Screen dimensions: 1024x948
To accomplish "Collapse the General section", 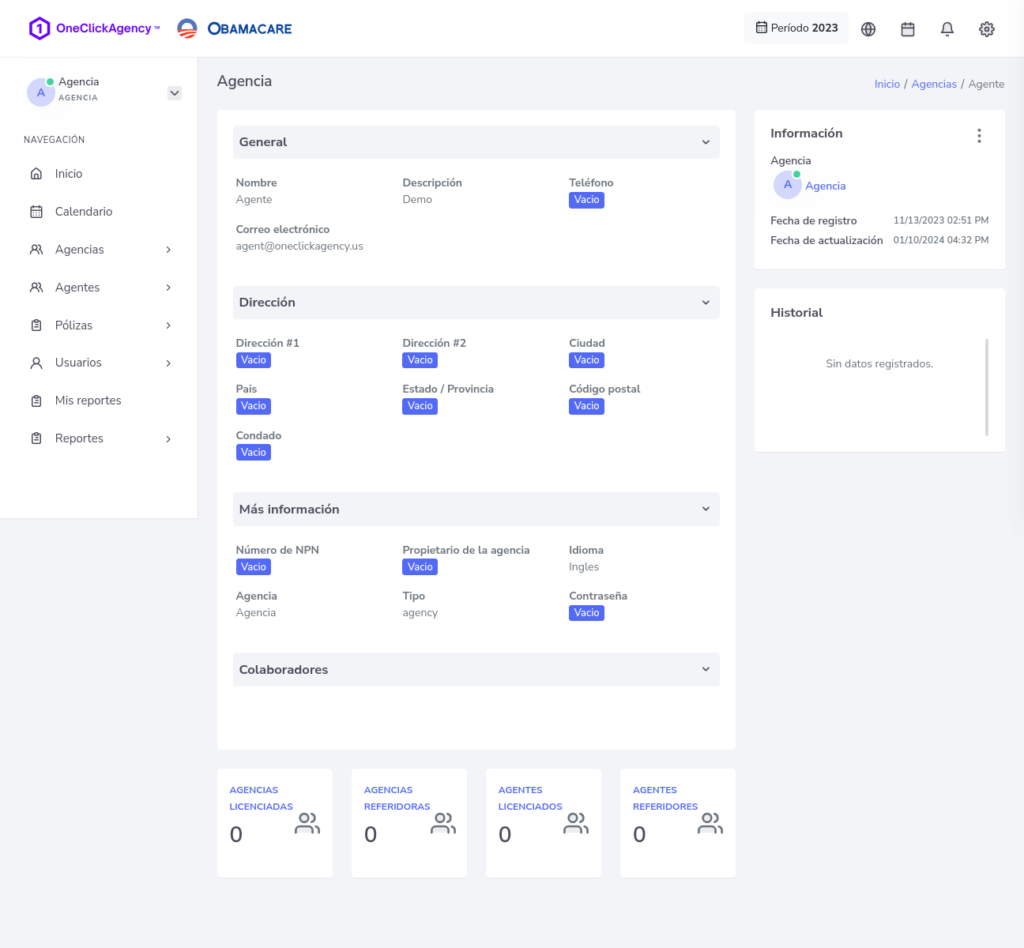I will pos(705,142).
